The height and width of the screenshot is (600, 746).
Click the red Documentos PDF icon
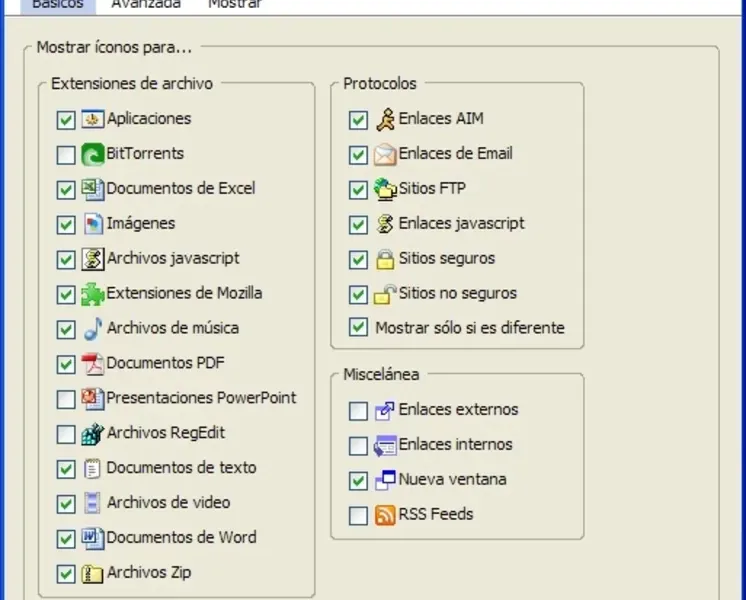pyautogui.click(x=93, y=364)
